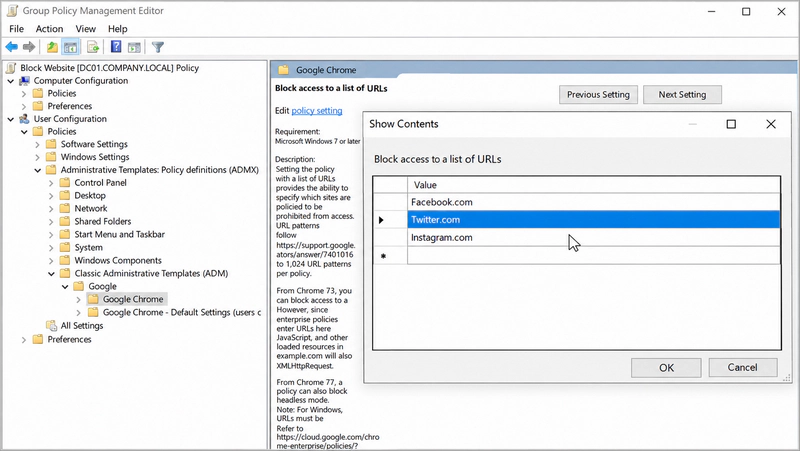Open the policy setting link

[x=317, y=111]
